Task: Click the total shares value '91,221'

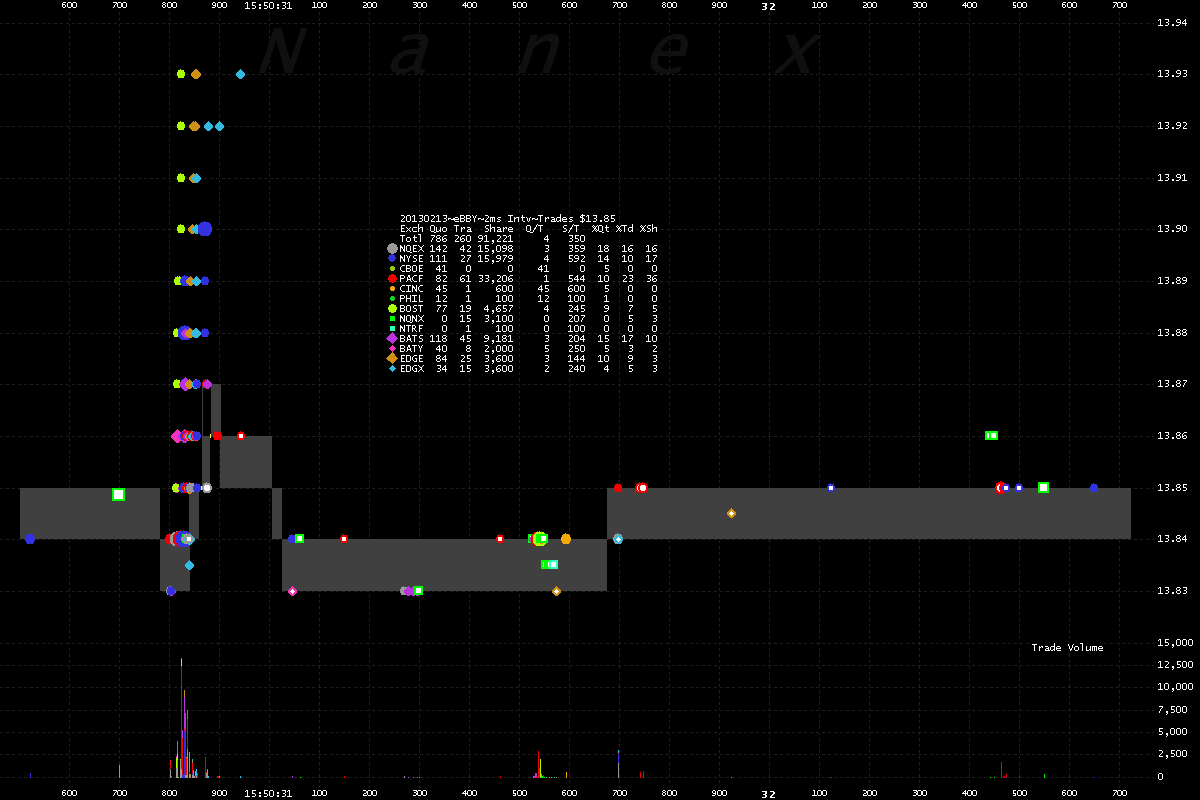Action: click(x=496, y=238)
